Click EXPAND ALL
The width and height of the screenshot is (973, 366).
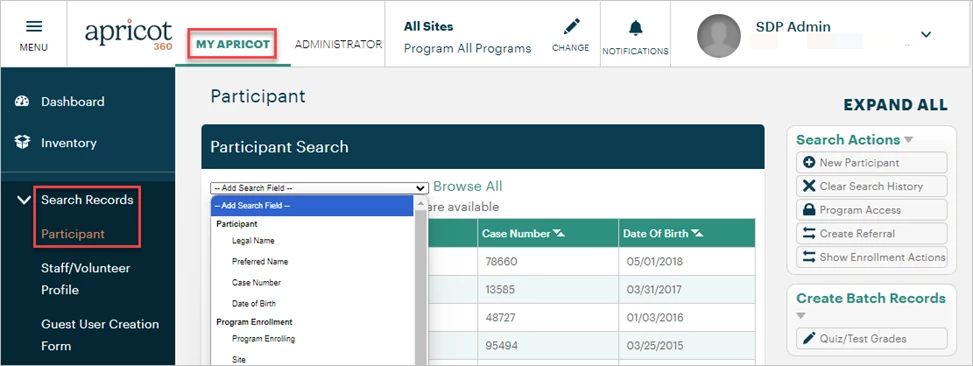tap(895, 105)
